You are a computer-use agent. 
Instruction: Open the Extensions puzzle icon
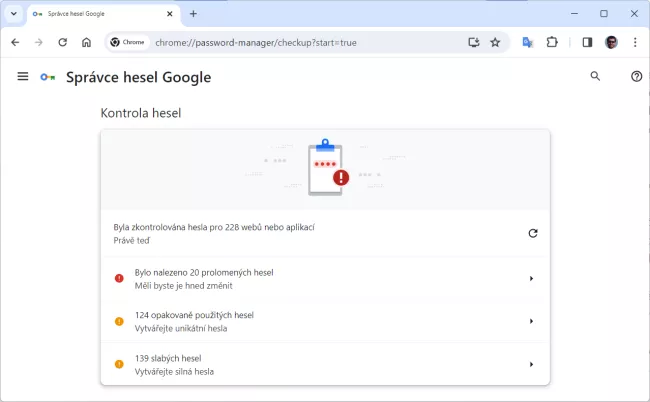click(x=551, y=43)
